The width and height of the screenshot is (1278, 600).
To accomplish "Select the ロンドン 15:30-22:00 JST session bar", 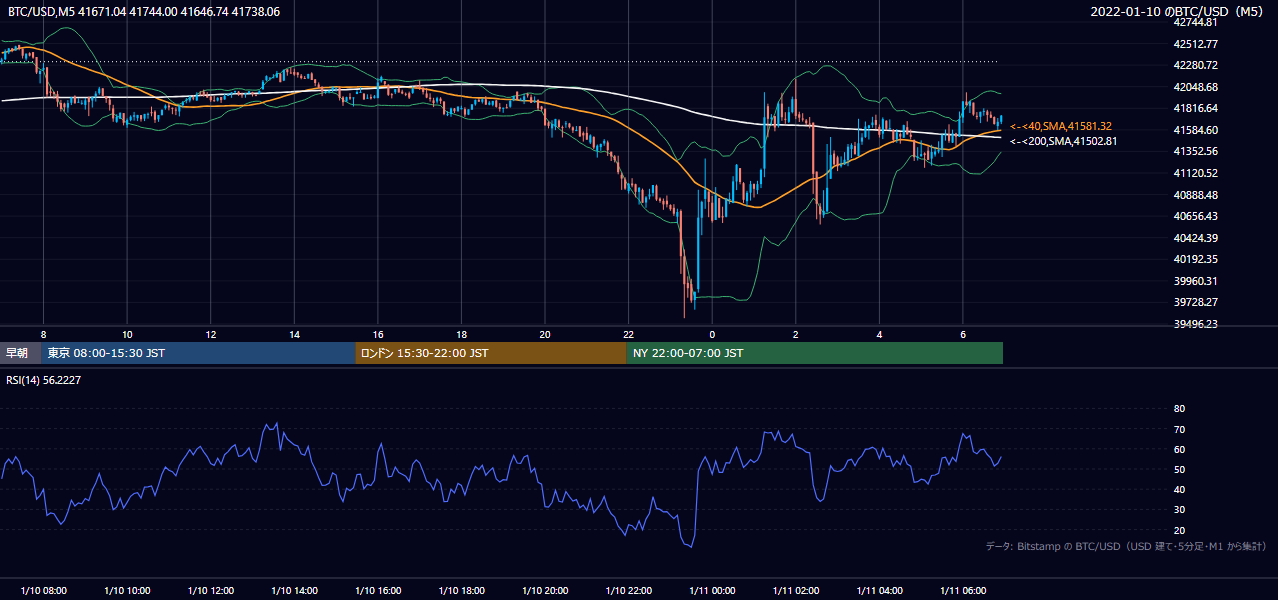I will (491, 353).
